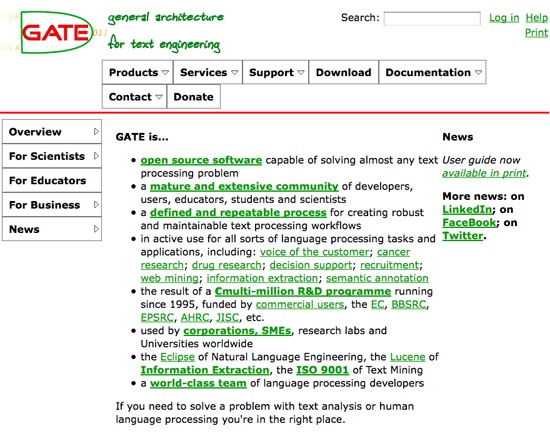Click the GATE logo
Image resolution: width=550 pixels, height=440 pixels.
point(57,32)
